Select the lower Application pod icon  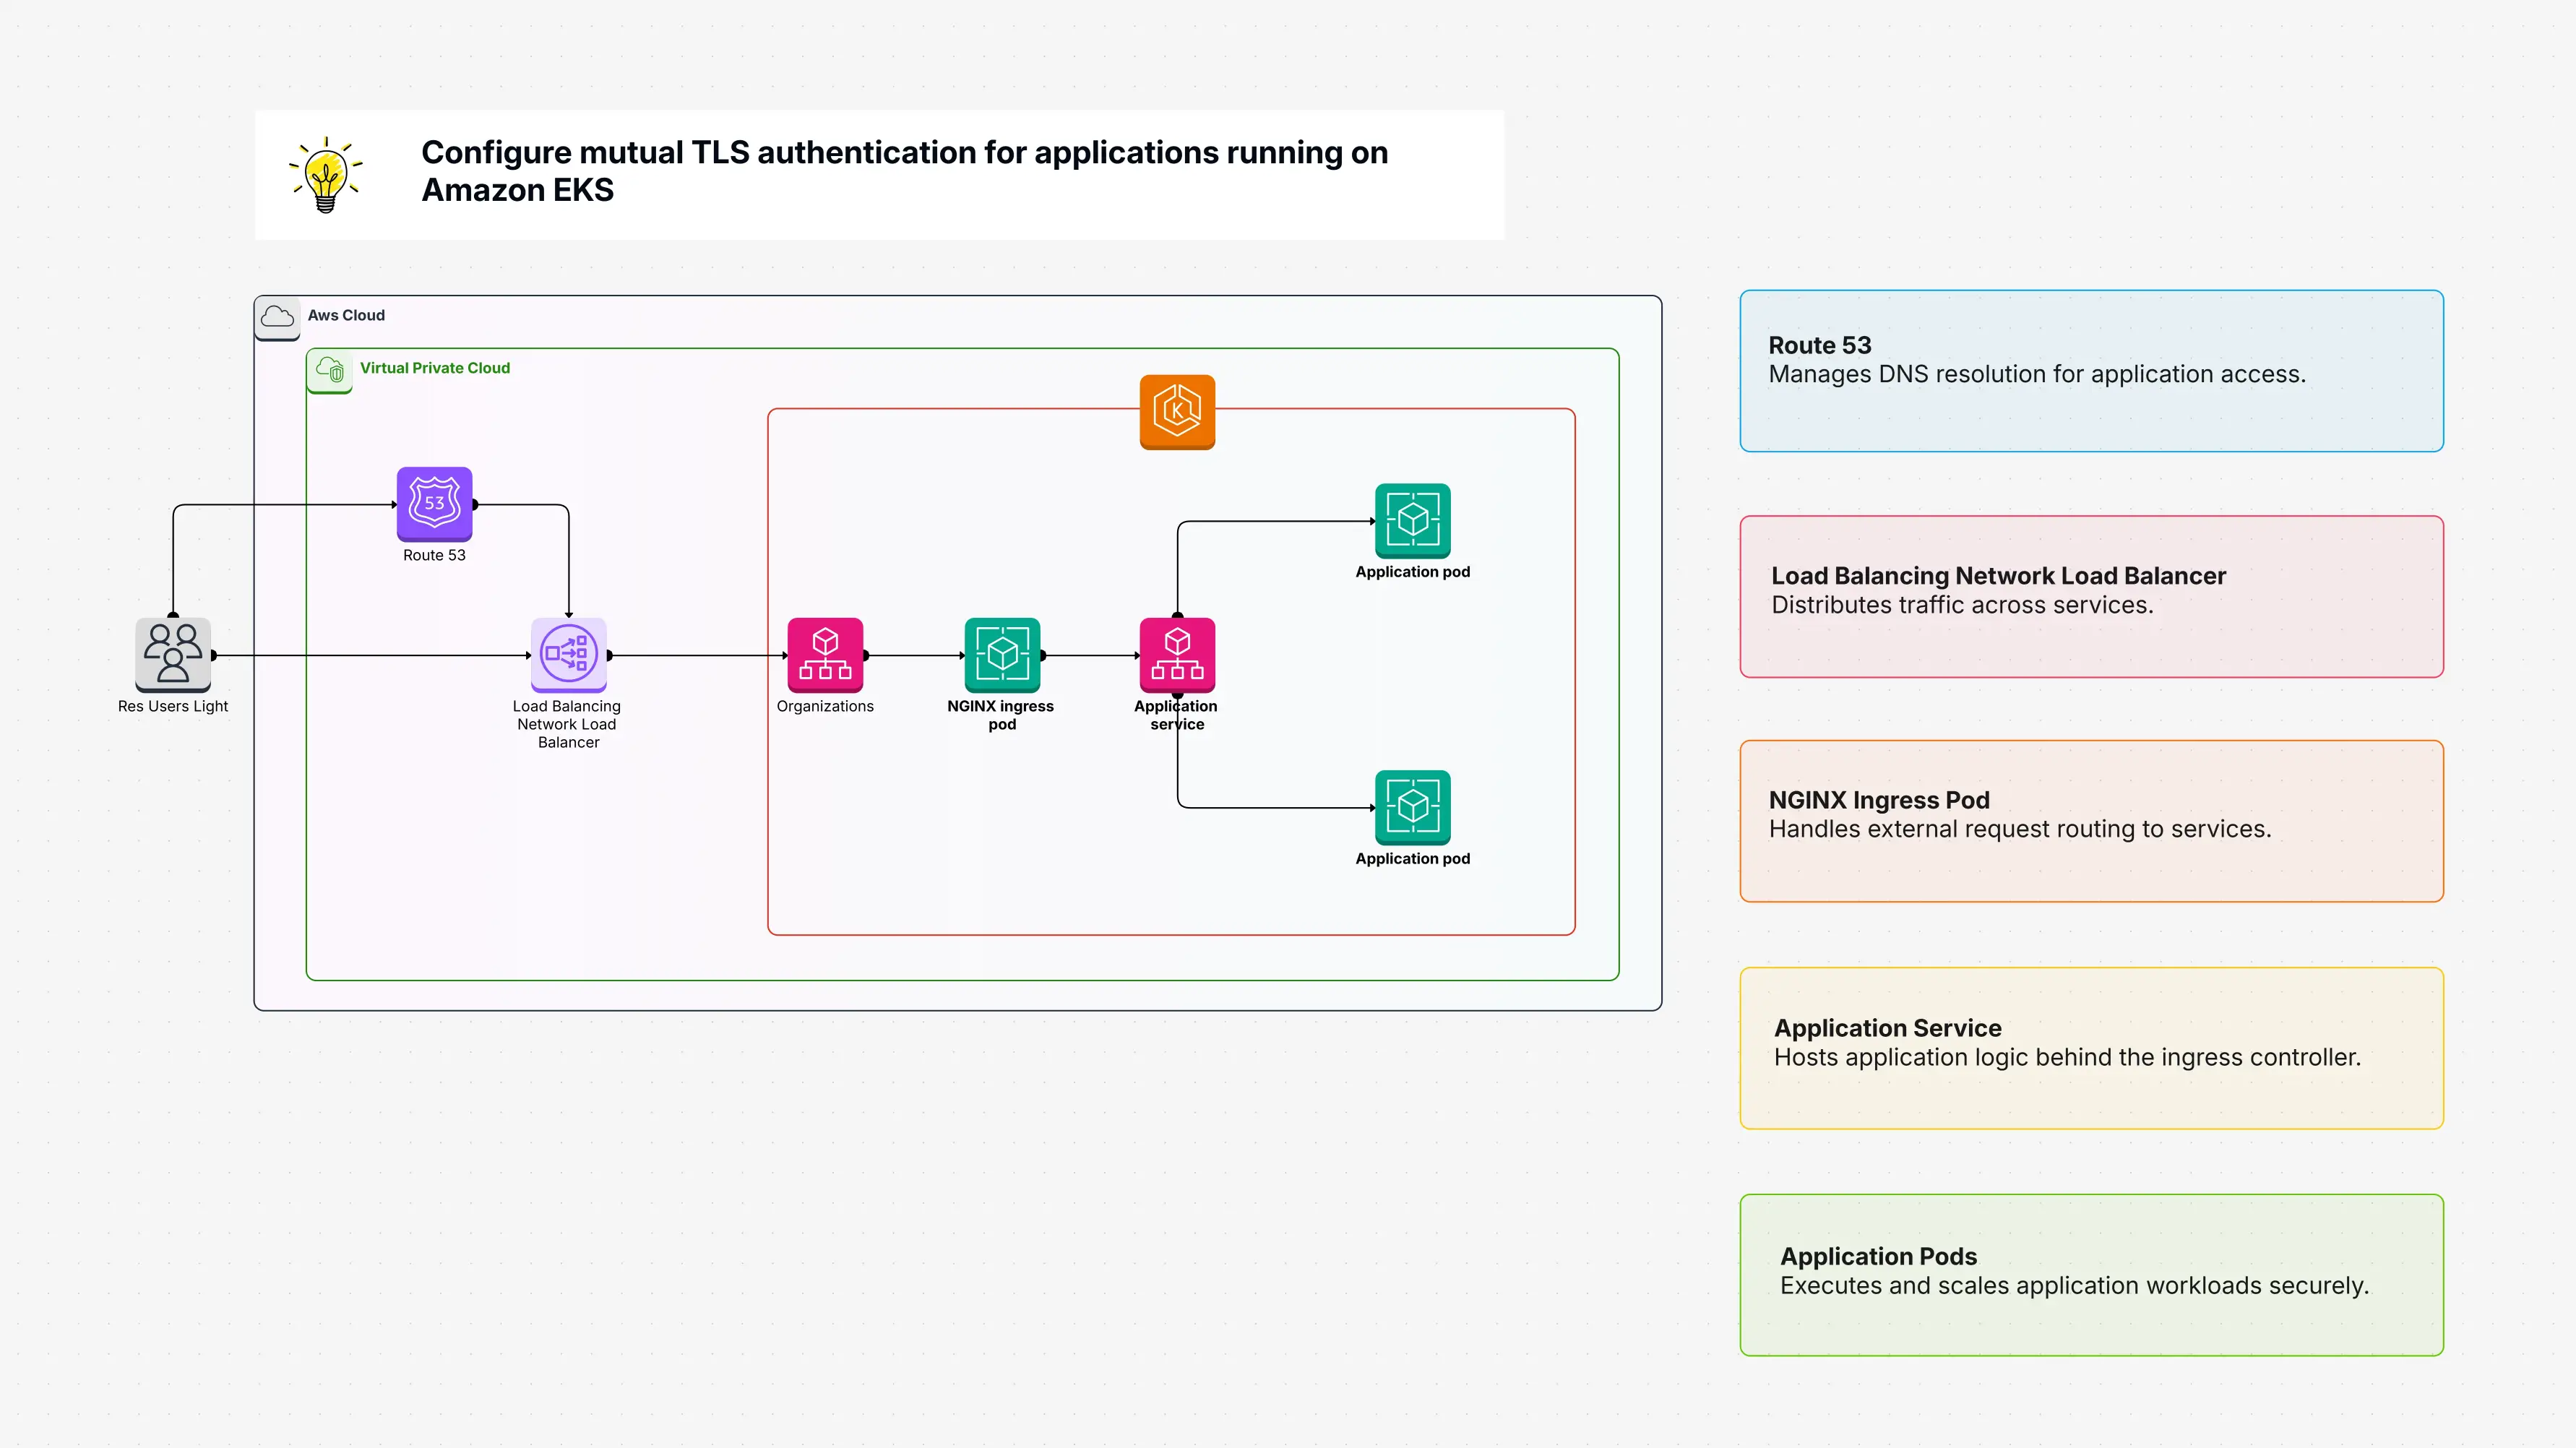pyautogui.click(x=1412, y=807)
